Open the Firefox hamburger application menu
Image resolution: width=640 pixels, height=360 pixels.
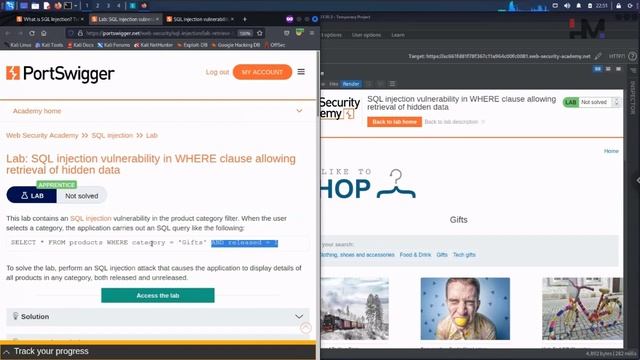[312, 33]
